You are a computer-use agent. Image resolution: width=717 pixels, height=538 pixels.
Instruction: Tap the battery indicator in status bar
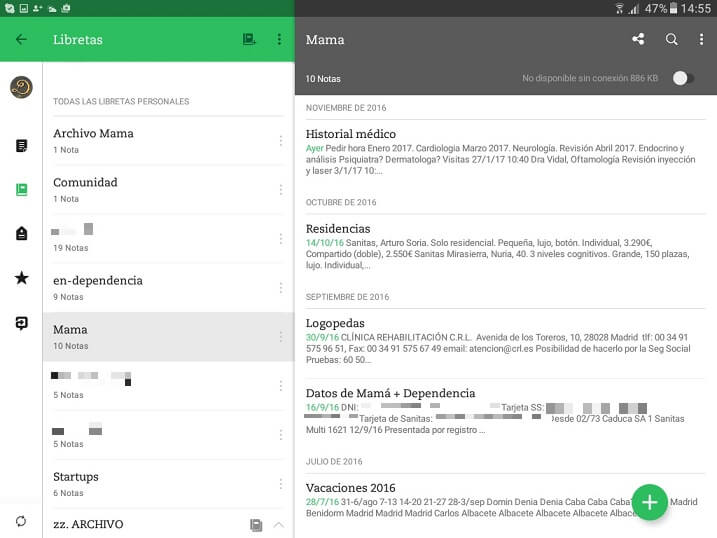(x=673, y=8)
